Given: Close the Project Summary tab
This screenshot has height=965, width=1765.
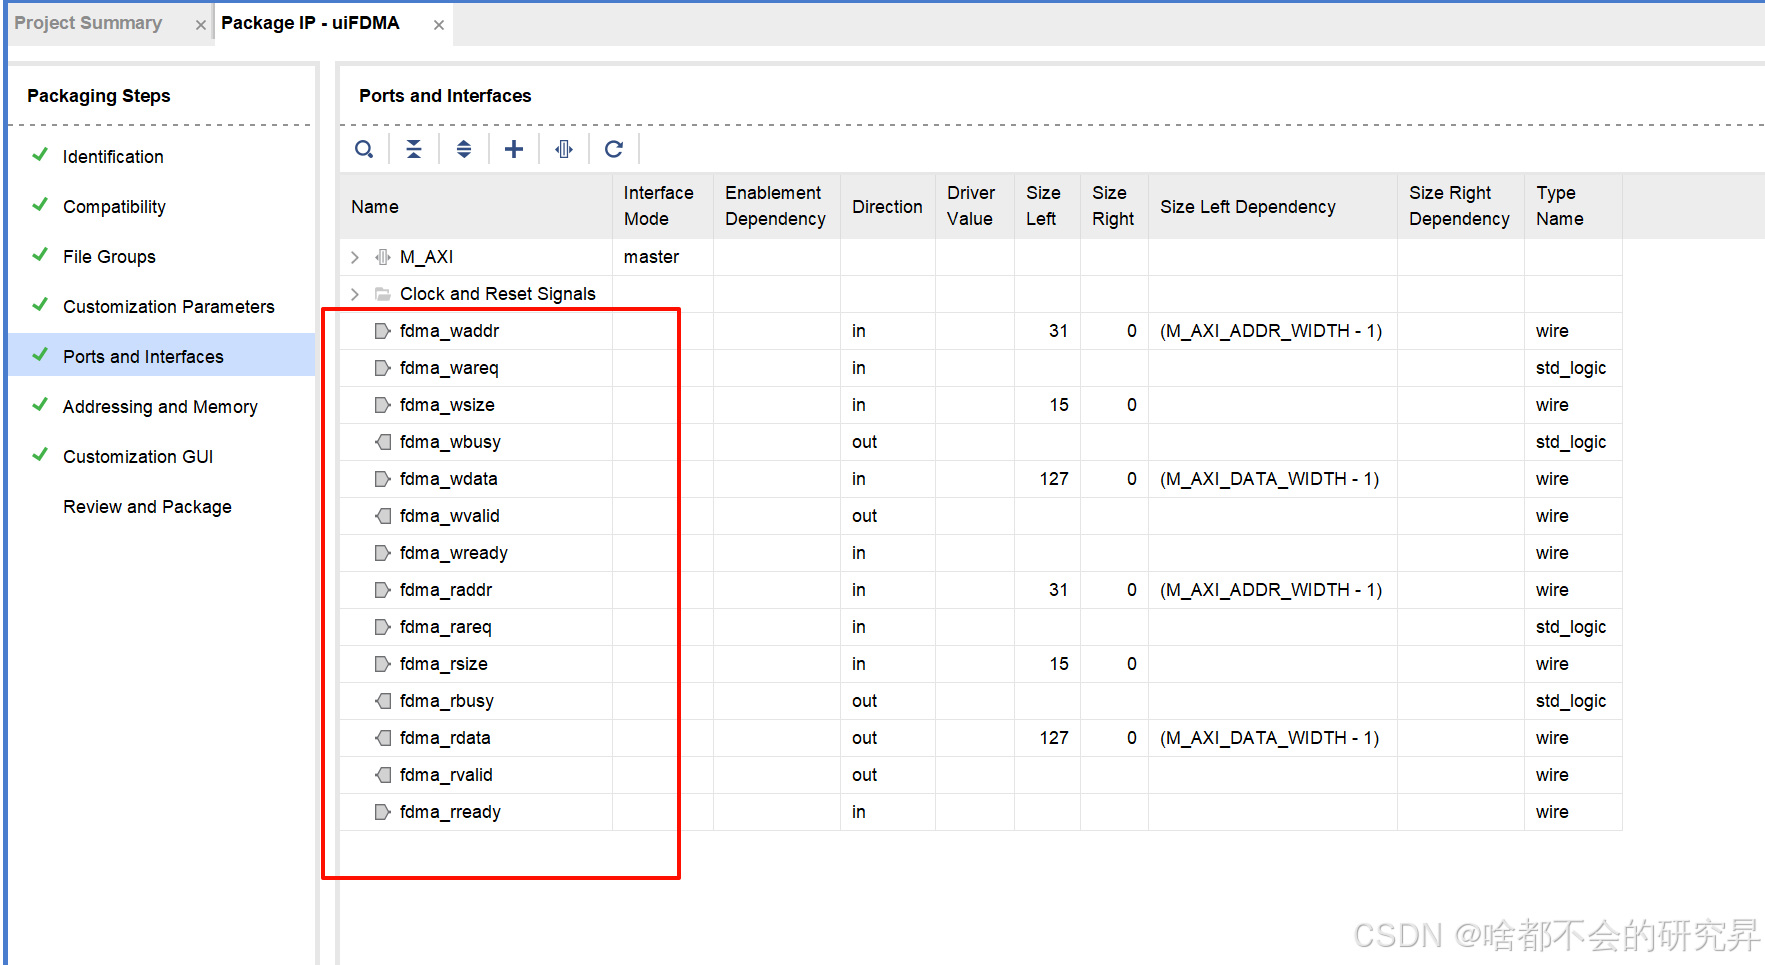Looking at the screenshot, I should 201,25.
